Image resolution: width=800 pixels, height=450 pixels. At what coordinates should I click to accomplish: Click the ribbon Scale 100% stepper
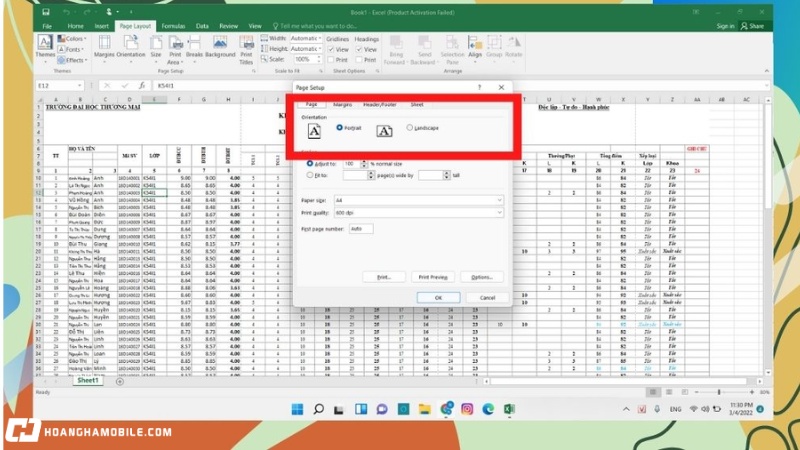pyautogui.click(x=319, y=59)
